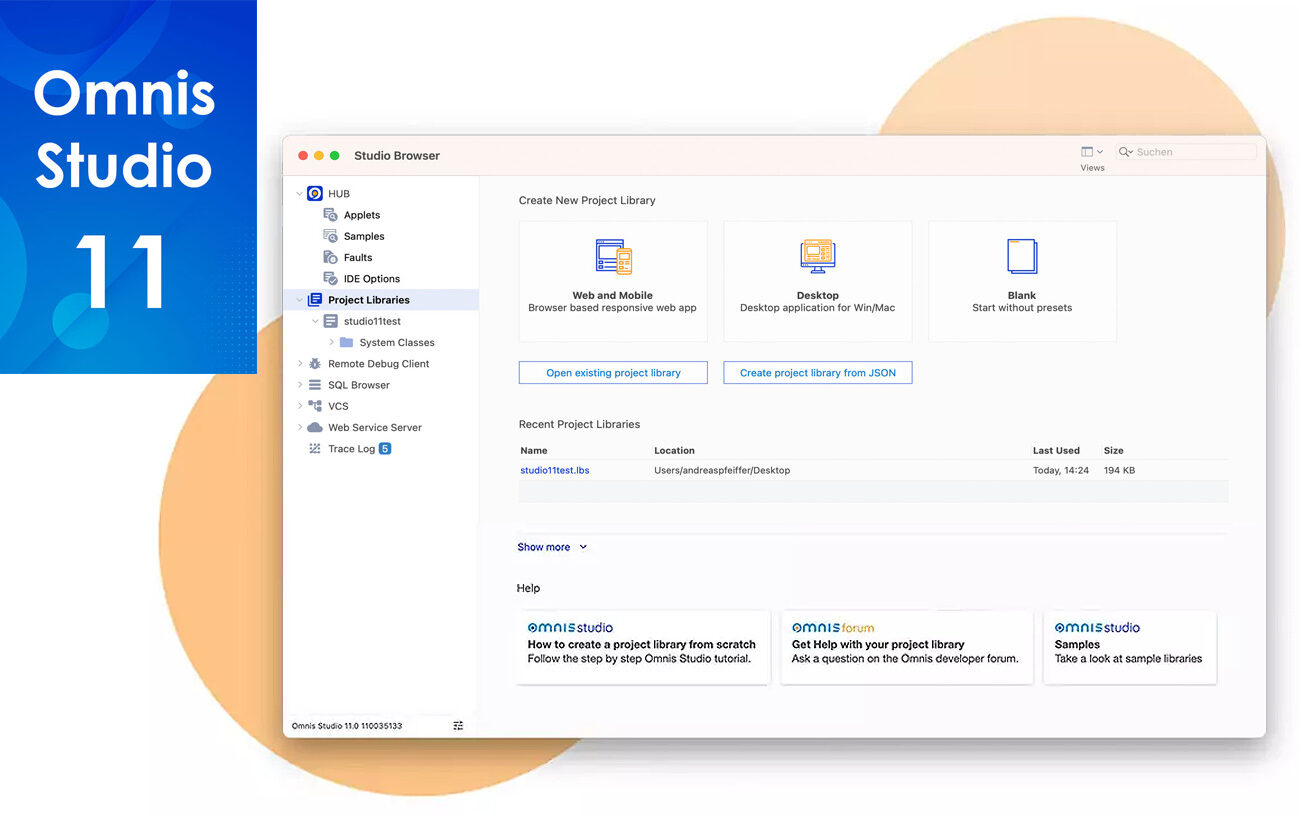Collapse the studio11test node

(x=315, y=321)
